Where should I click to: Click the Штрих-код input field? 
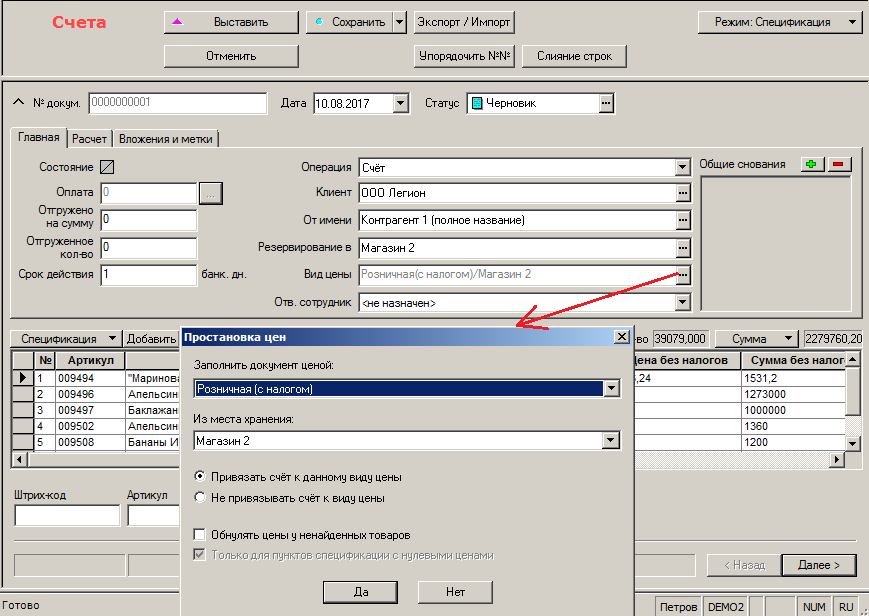tap(67, 515)
